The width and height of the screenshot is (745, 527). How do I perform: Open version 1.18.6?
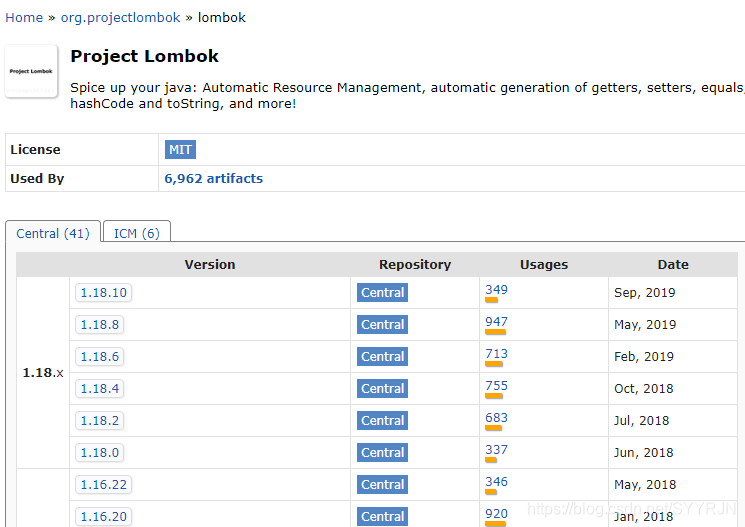pyautogui.click(x=100, y=356)
